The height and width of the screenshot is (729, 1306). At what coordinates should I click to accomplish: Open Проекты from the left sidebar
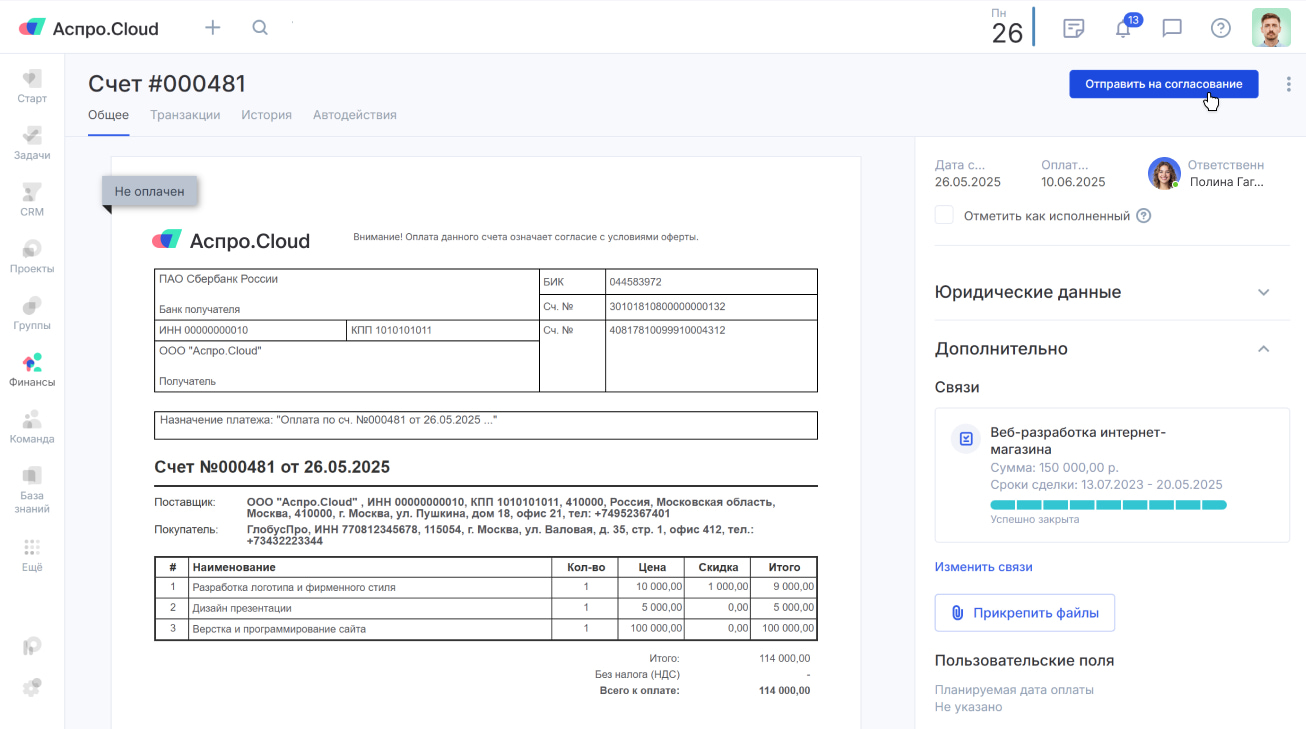point(32,255)
